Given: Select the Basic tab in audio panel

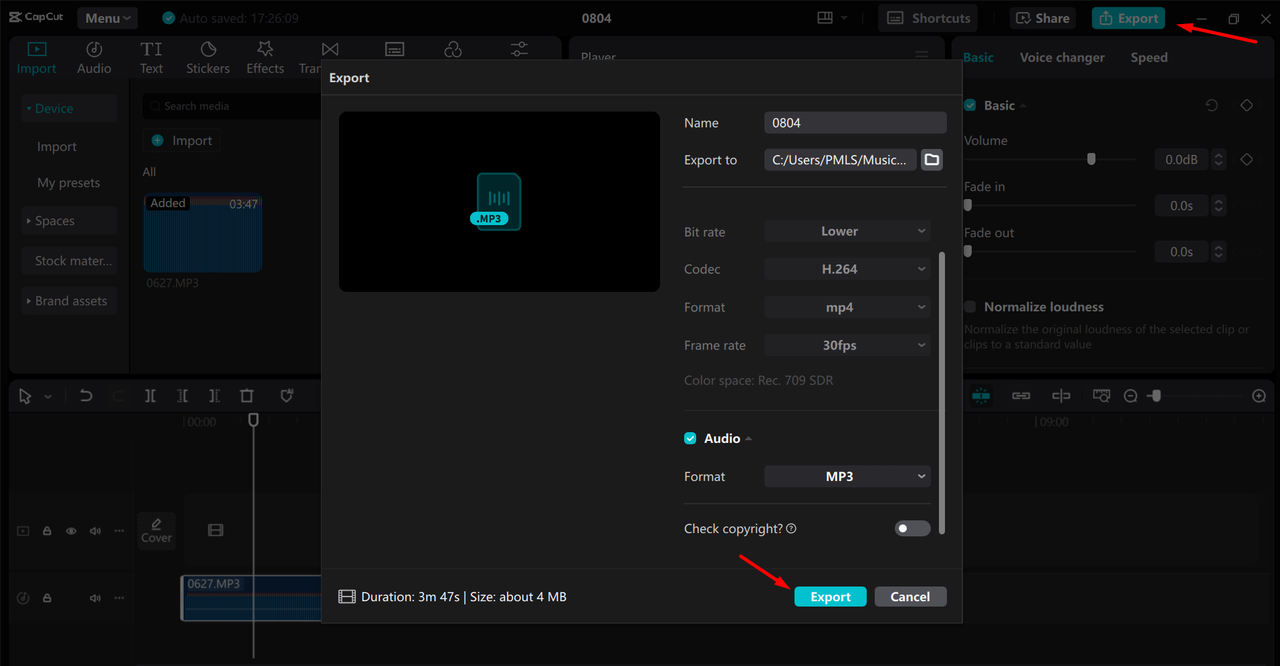Looking at the screenshot, I should (x=978, y=57).
